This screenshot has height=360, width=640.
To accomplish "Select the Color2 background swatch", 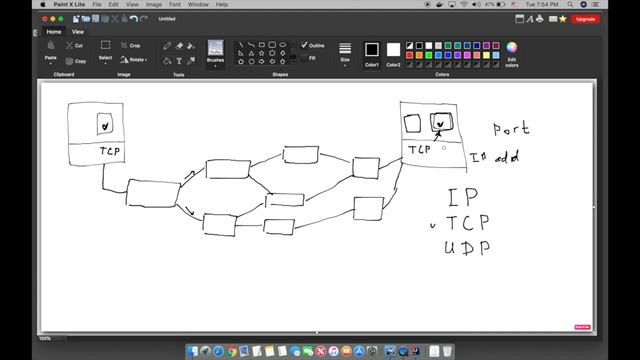I will [393, 54].
